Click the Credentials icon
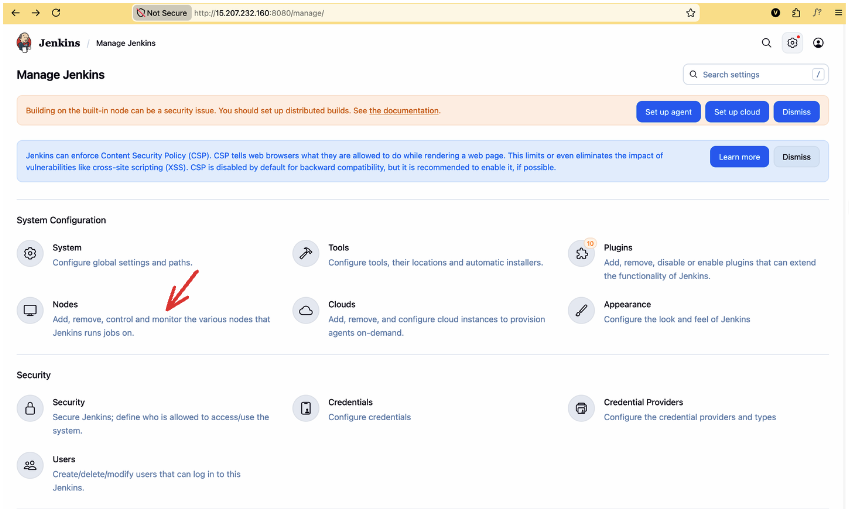Screen dimensions: 849x514 (306, 408)
